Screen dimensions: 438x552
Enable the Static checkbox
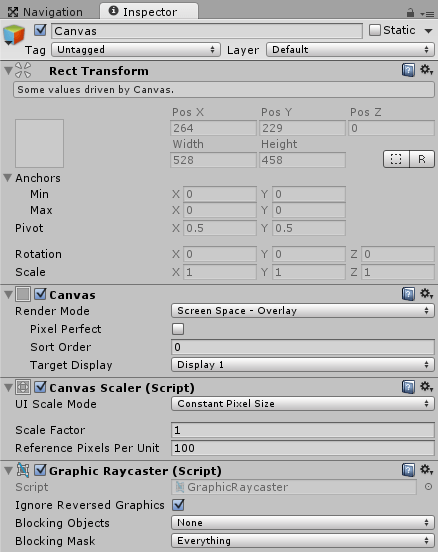coord(375,30)
